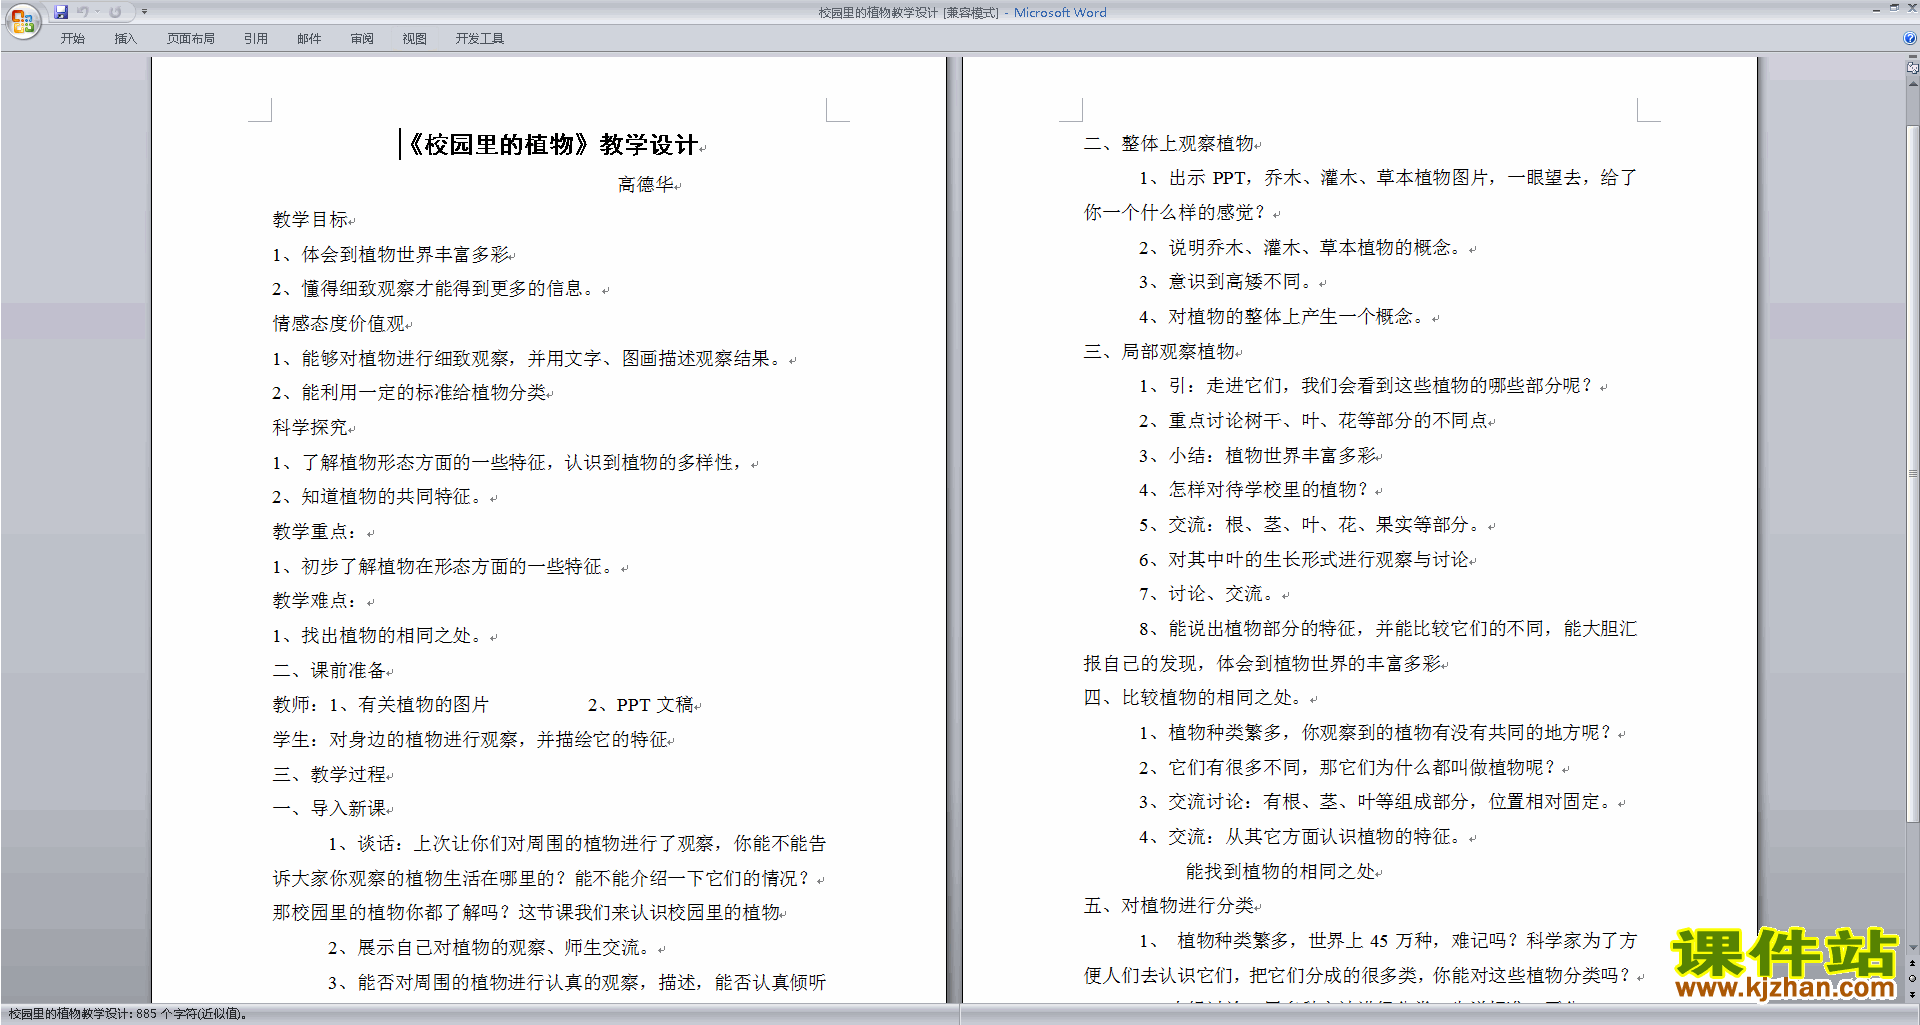Click the heading 科学探究

point(310,427)
